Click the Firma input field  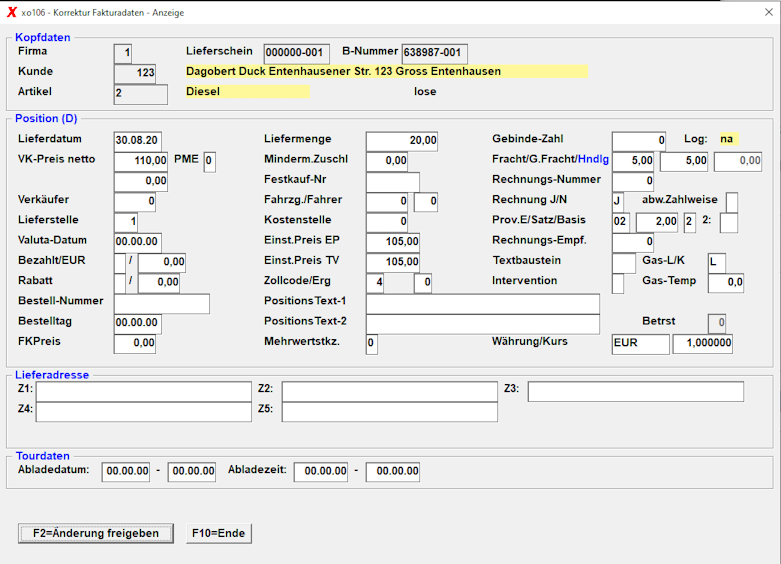[123, 53]
